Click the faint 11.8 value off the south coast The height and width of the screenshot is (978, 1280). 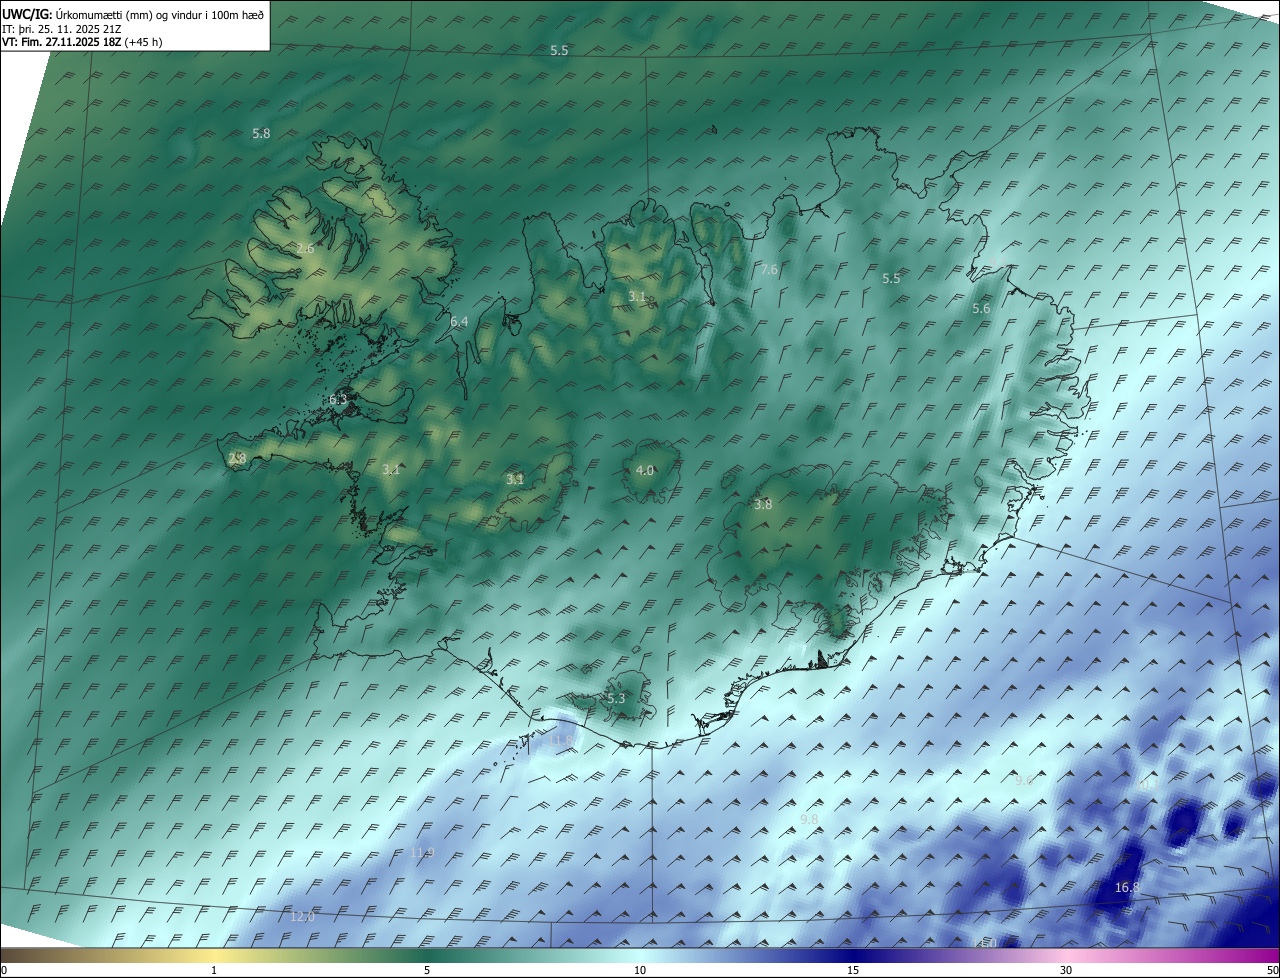563,740
